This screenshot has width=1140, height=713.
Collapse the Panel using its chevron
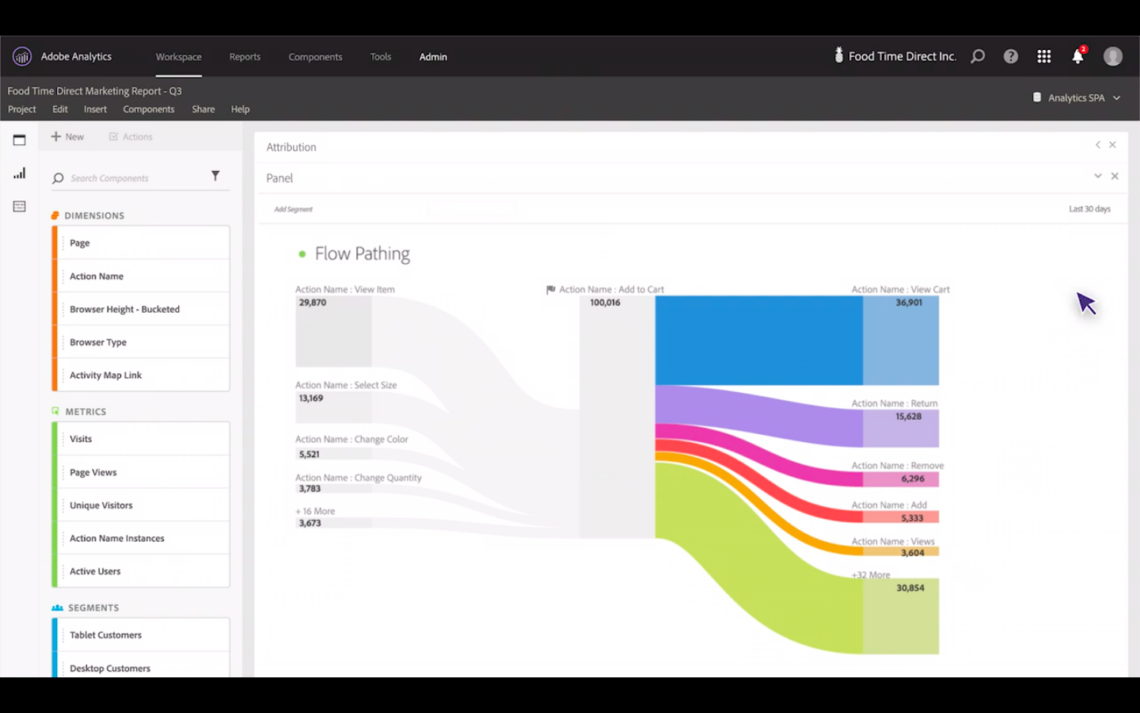[1097, 177]
